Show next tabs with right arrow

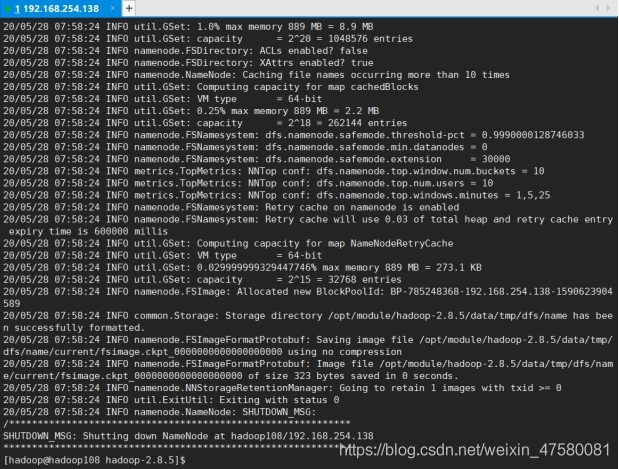608,8
